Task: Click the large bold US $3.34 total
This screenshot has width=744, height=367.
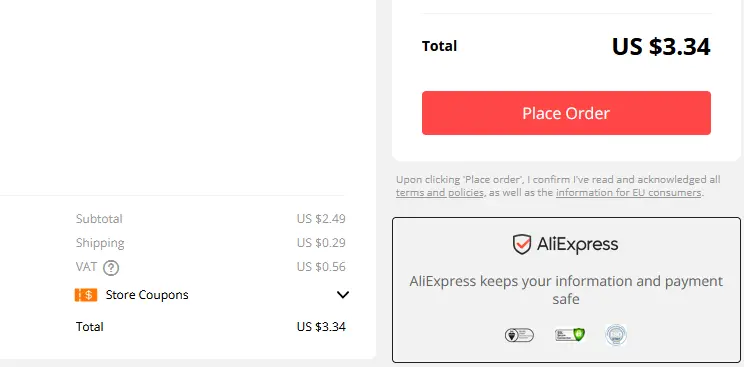Action: pos(661,47)
